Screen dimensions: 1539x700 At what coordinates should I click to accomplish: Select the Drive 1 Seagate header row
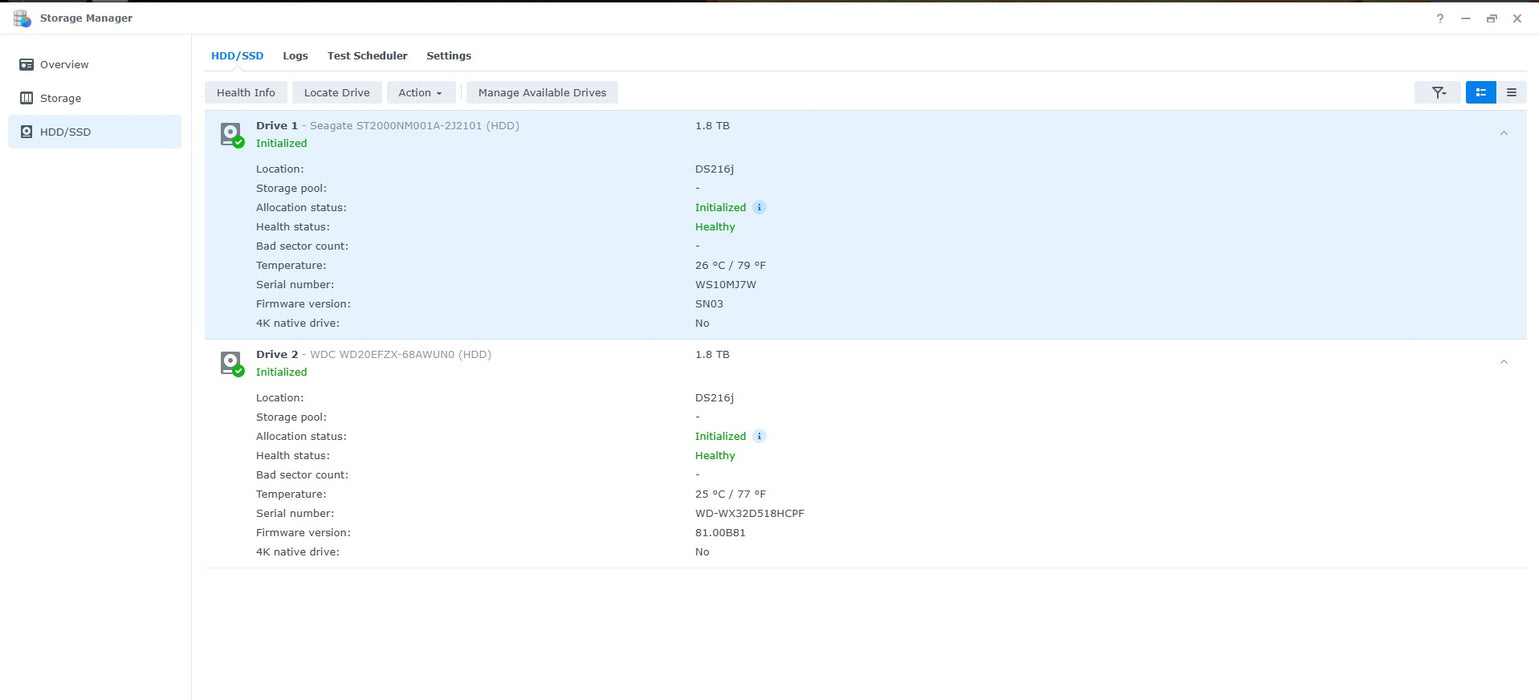[865, 134]
